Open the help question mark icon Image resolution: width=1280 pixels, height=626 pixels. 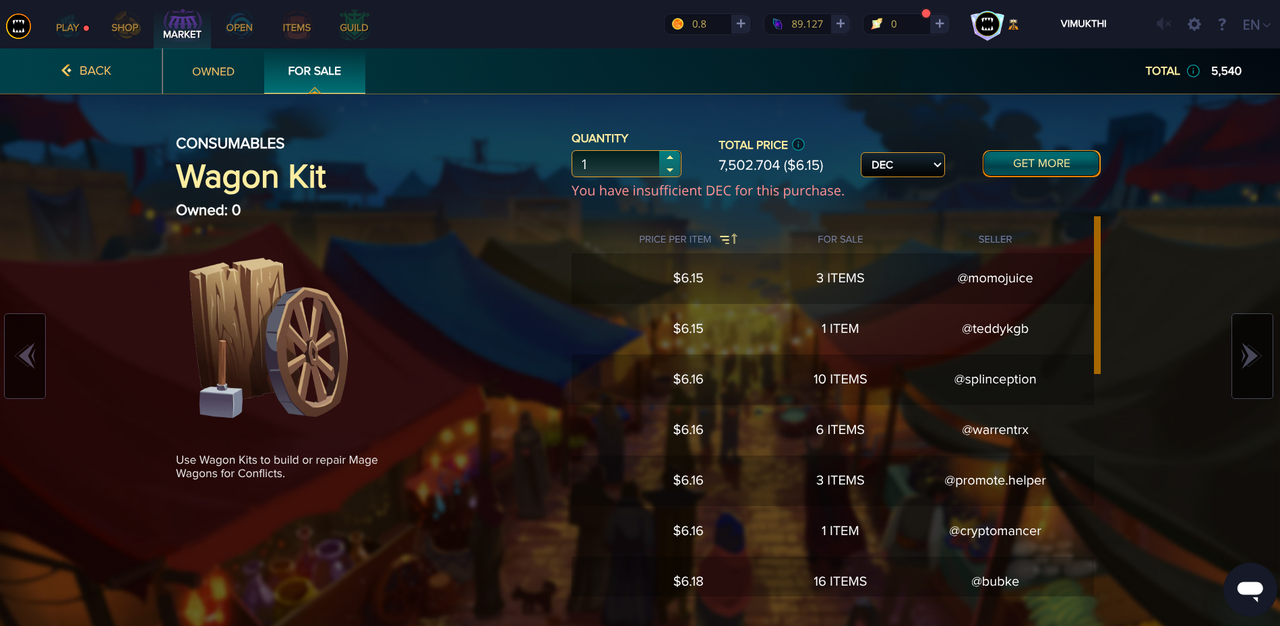(x=1222, y=24)
